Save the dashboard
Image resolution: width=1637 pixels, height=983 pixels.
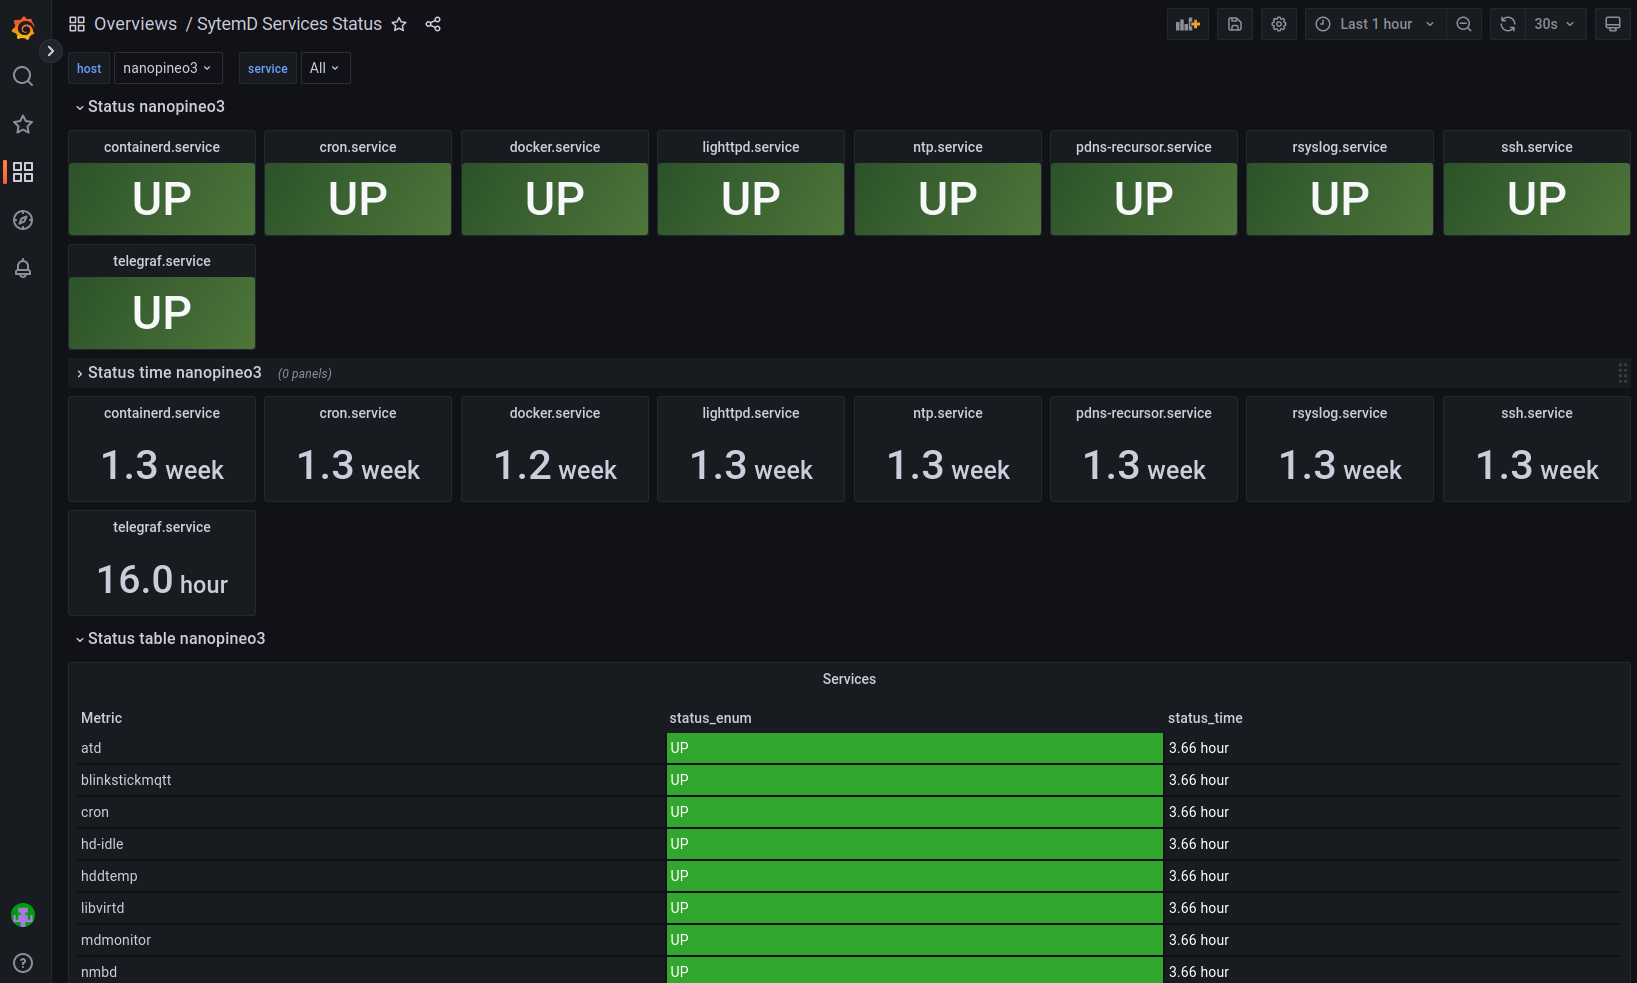[1235, 24]
